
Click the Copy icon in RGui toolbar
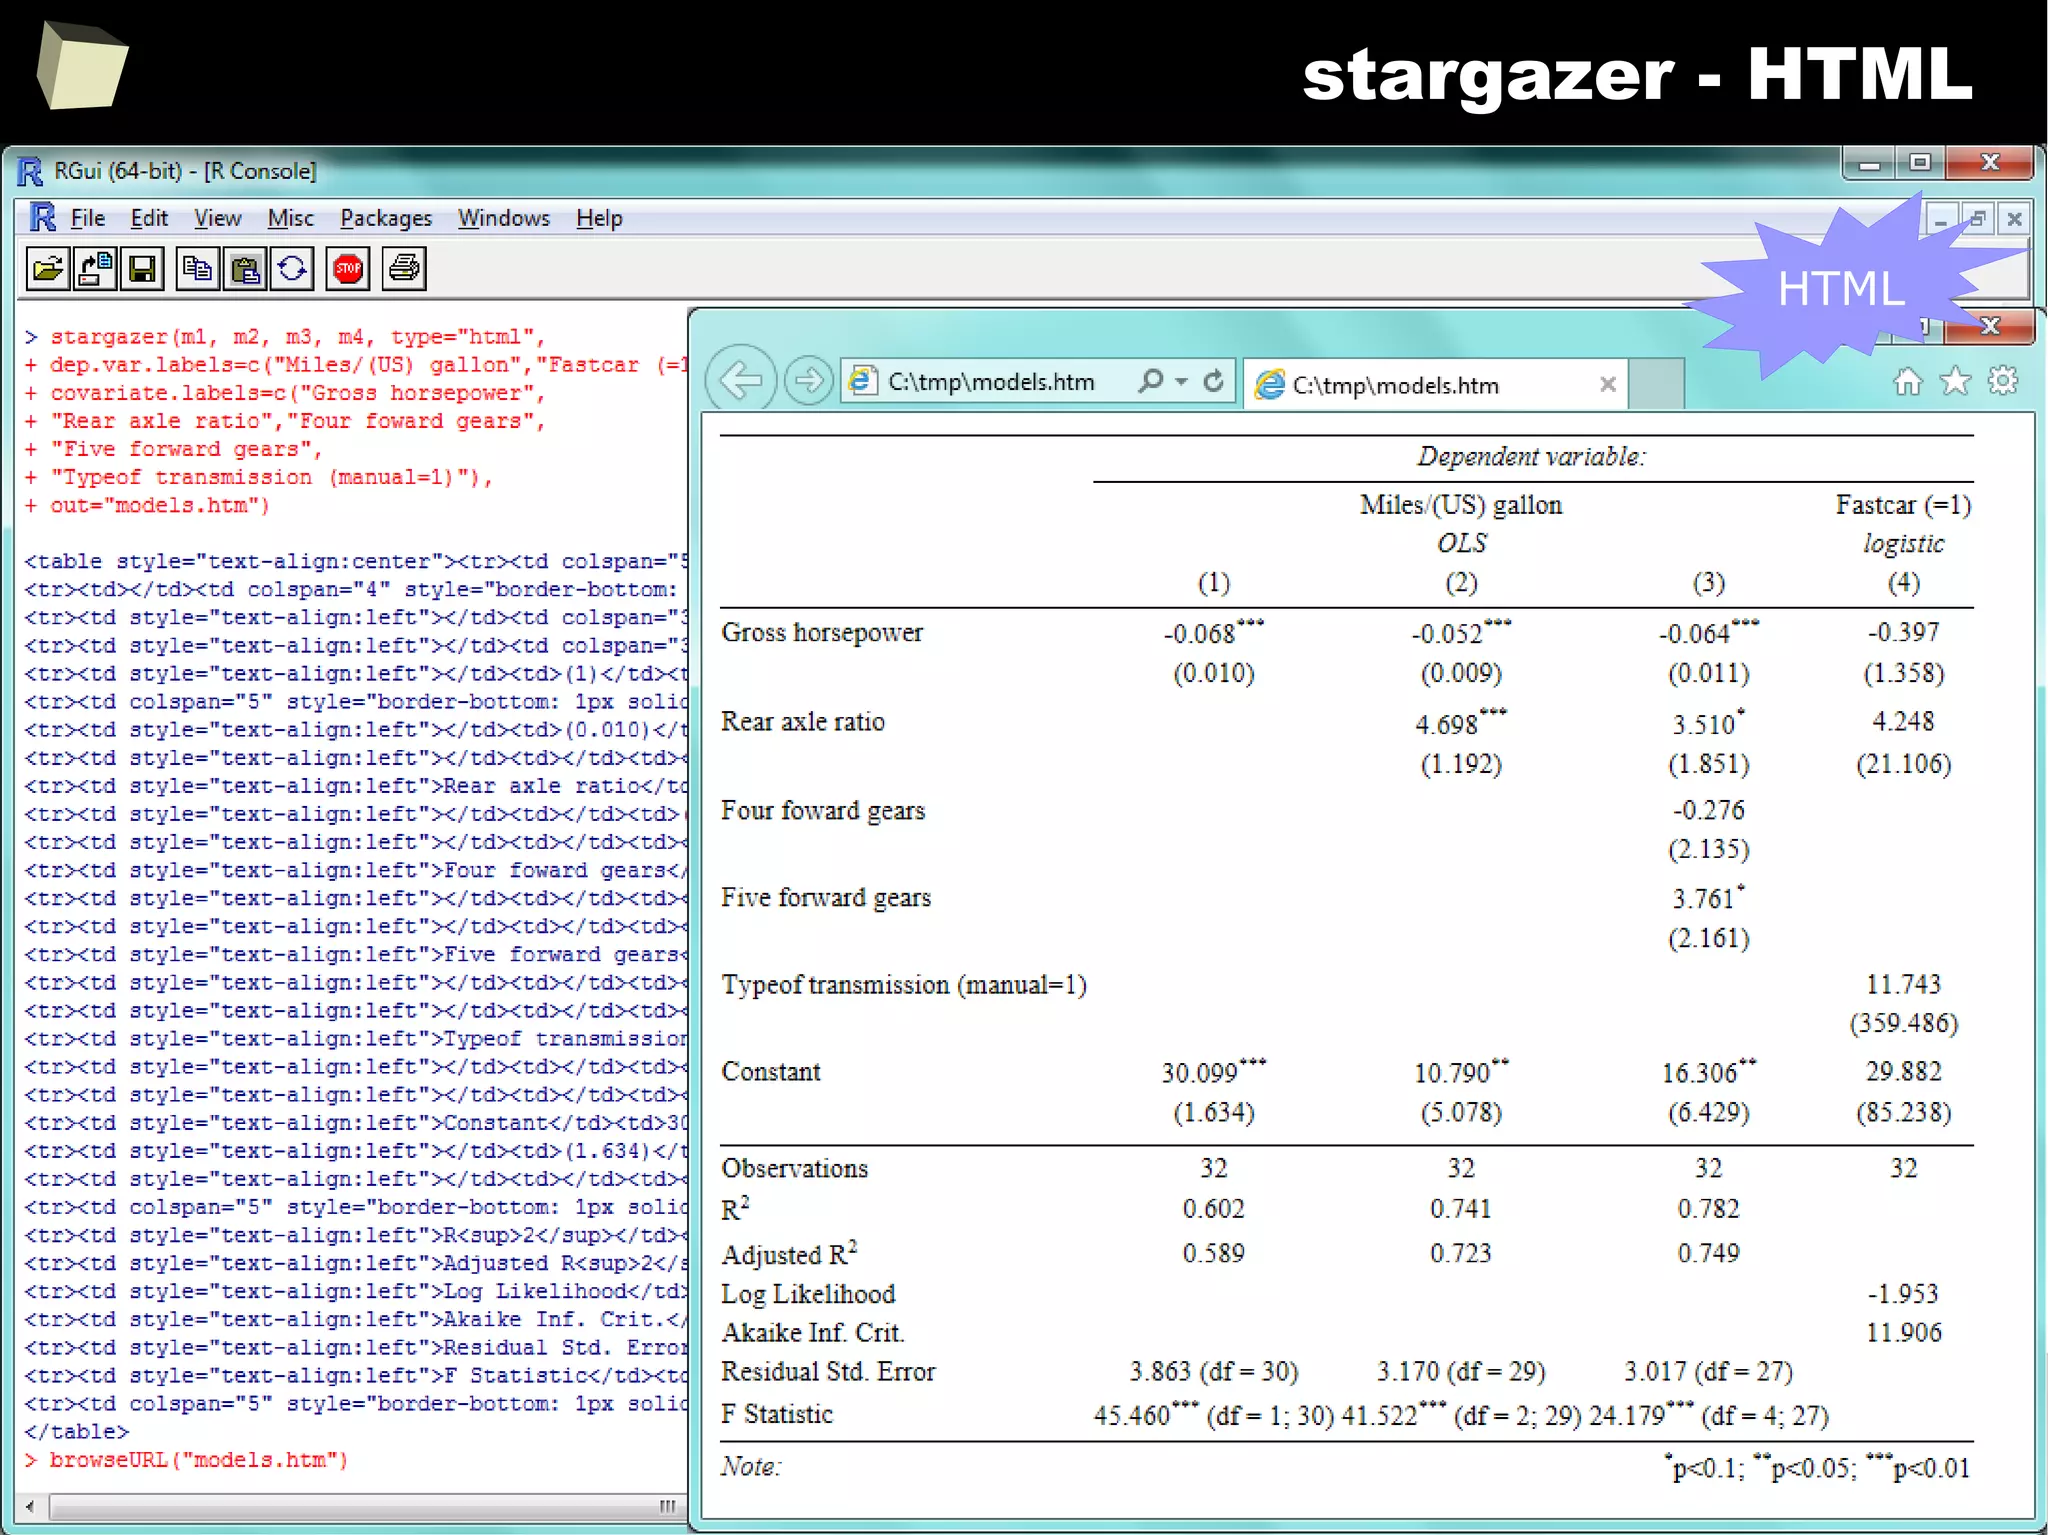[197, 268]
